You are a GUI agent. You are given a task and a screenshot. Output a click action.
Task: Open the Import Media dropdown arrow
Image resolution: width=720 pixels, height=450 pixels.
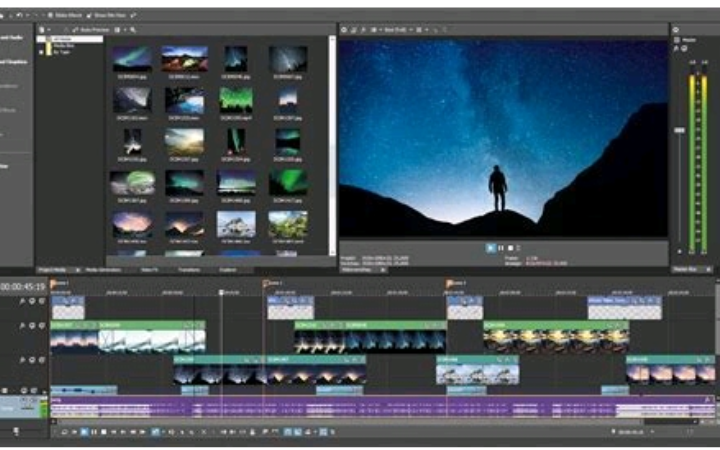(x=49, y=30)
